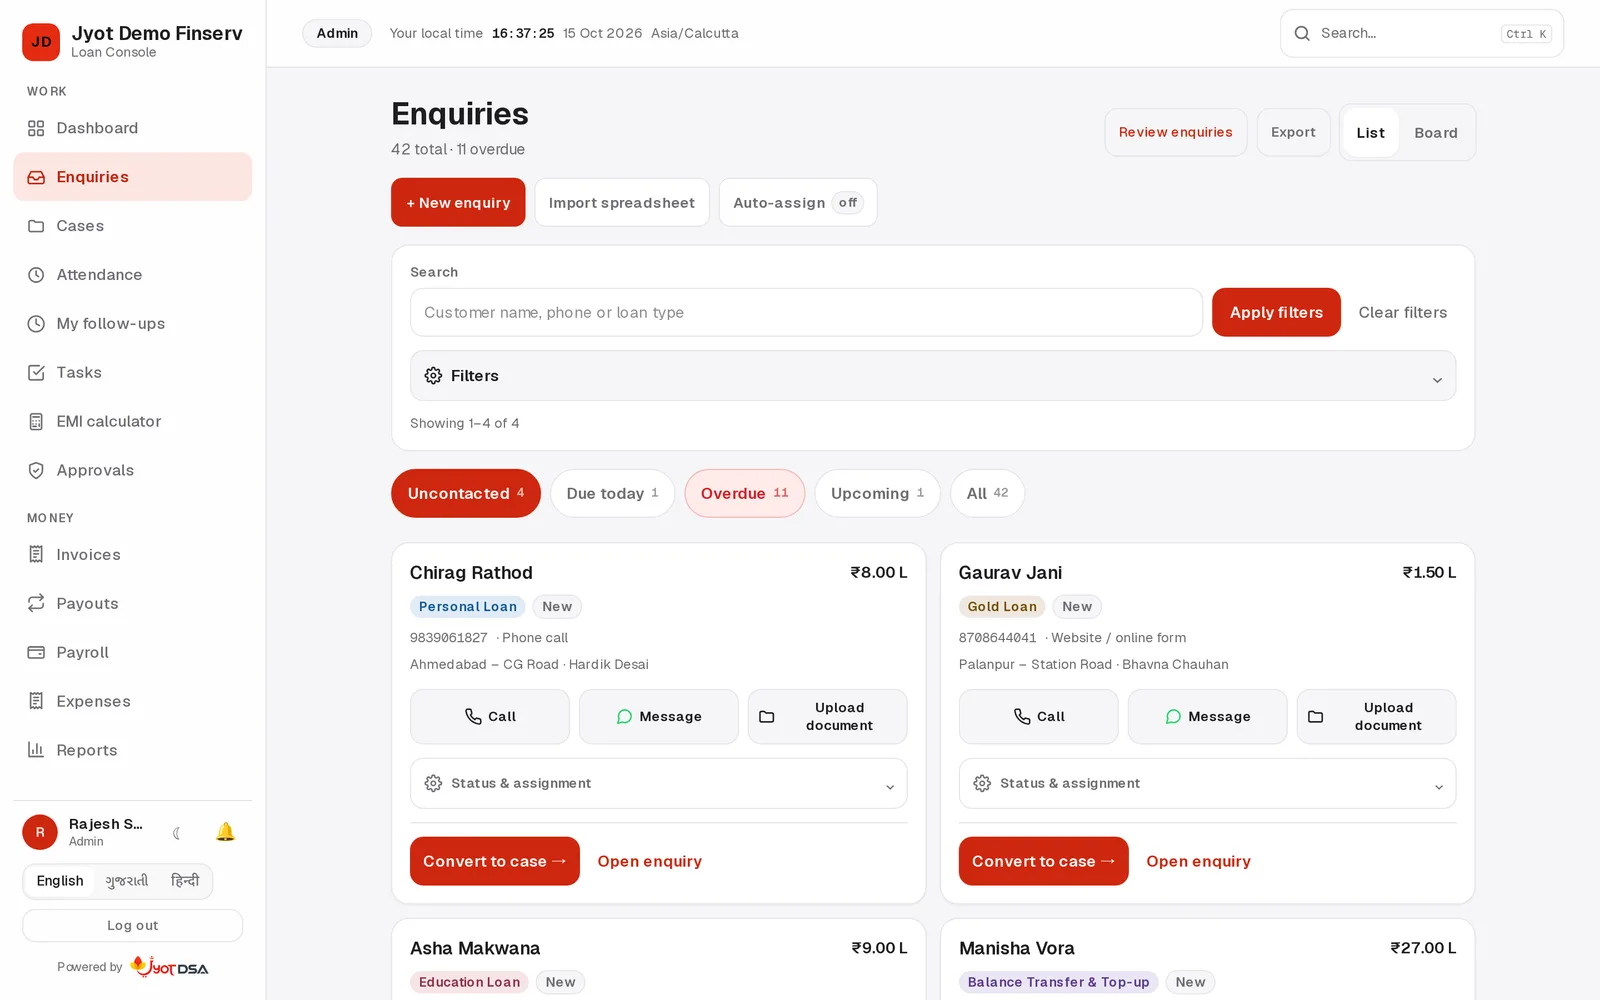1600x1000 pixels.
Task: Click + New enquiry button
Action: 458,203
